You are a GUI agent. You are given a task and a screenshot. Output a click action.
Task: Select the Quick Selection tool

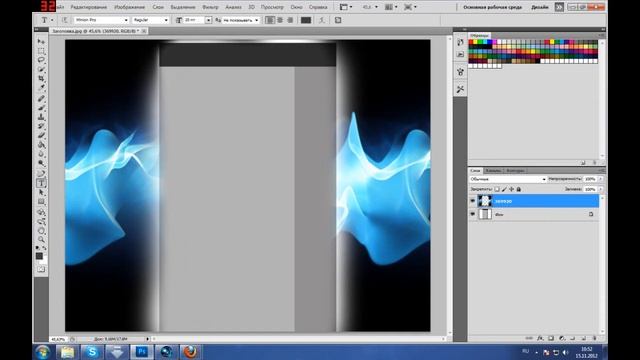(41, 69)
